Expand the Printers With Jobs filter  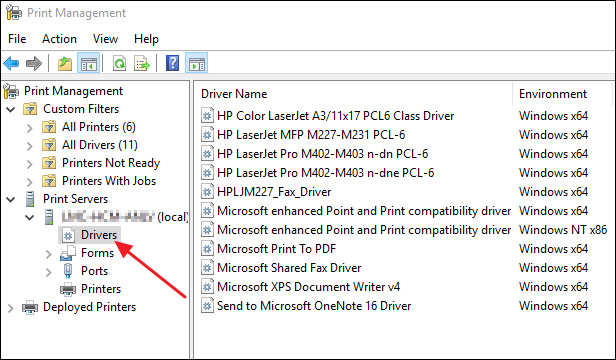click(x=30, y=182)
